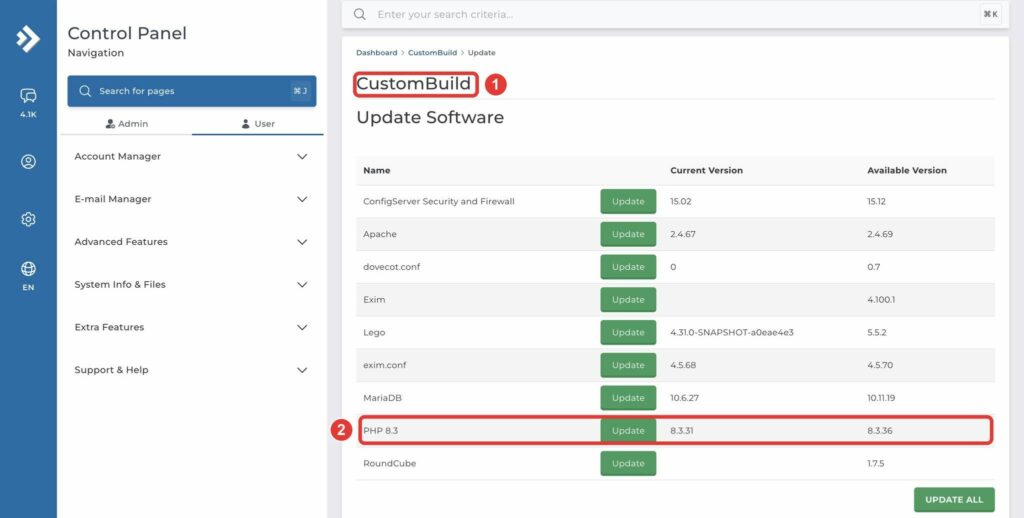Open the user profile icon in sidebar
1024x518 pixels.
28,161
